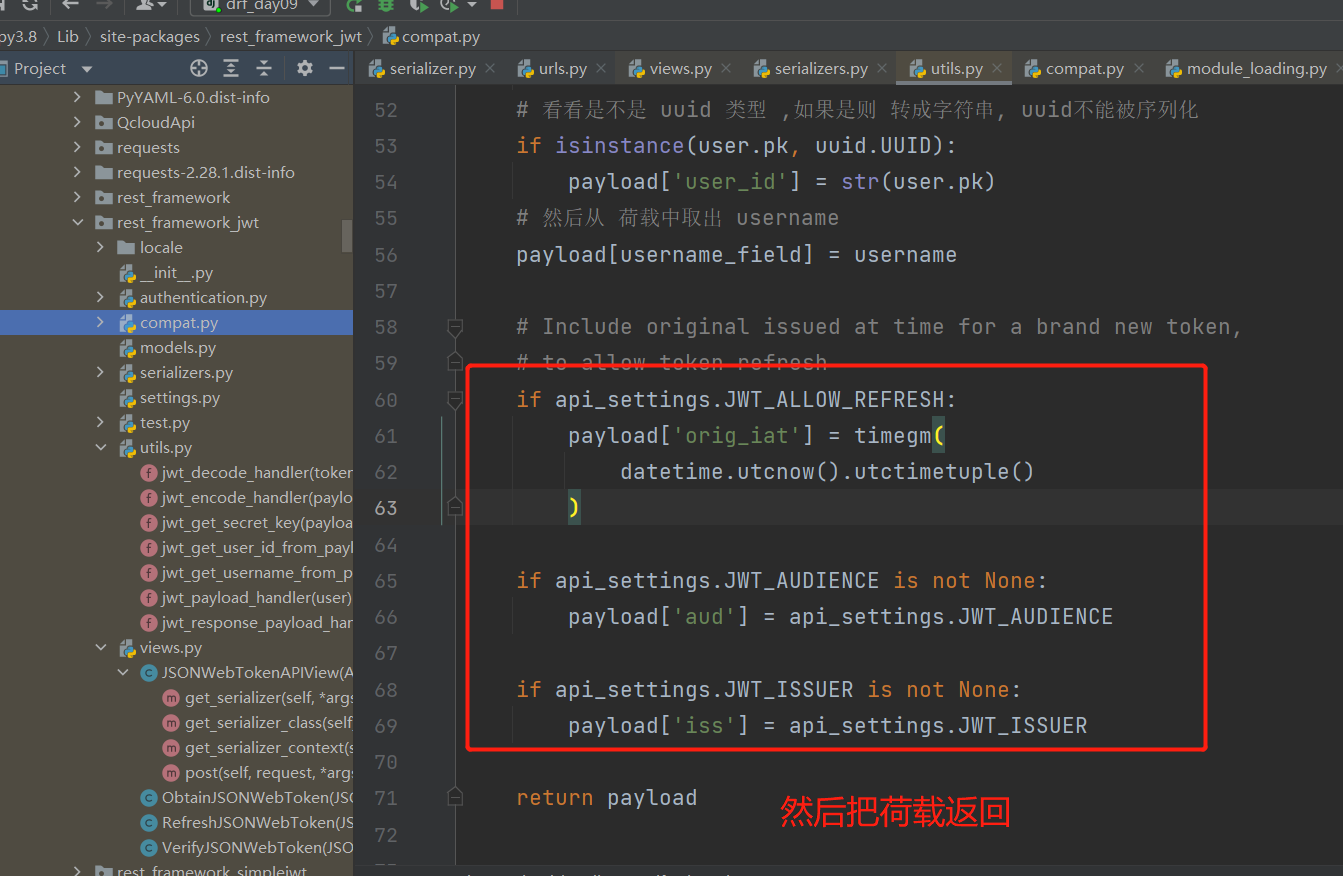
Task: Click the site-packages breadcrumb
Action: [150, 37]
